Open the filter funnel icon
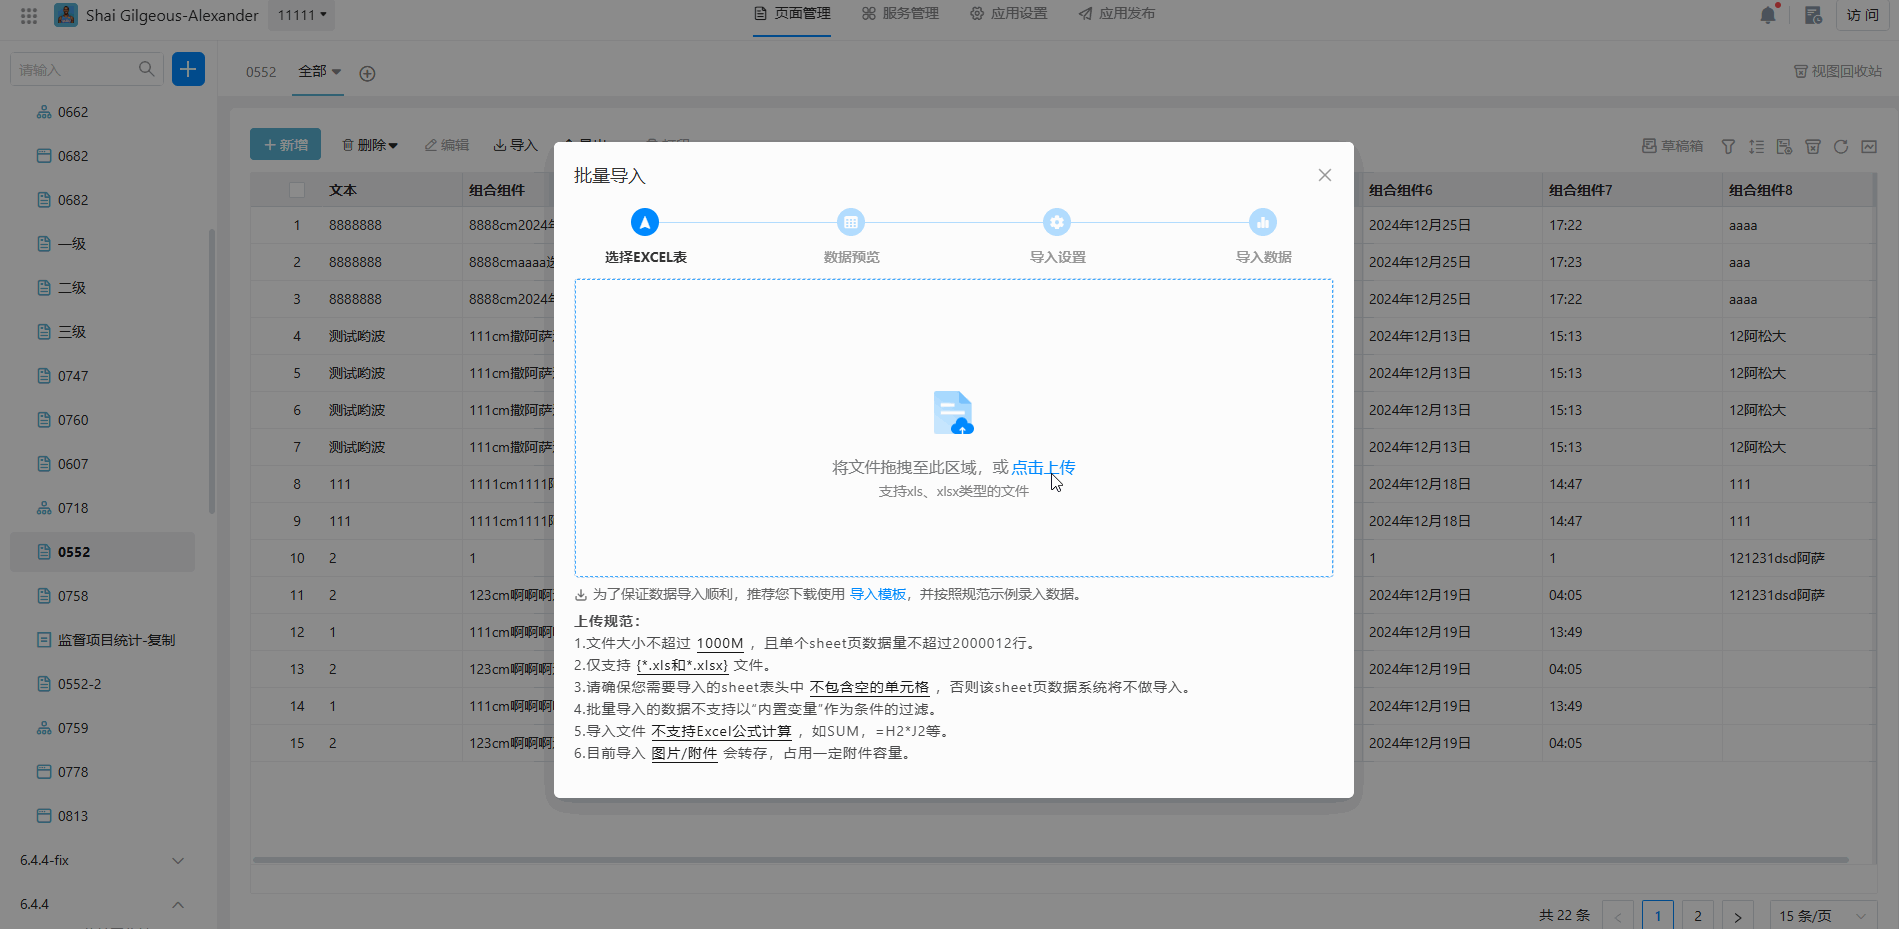The height and width of the screenshot is (929, 1899). (x=1728, y=146)
